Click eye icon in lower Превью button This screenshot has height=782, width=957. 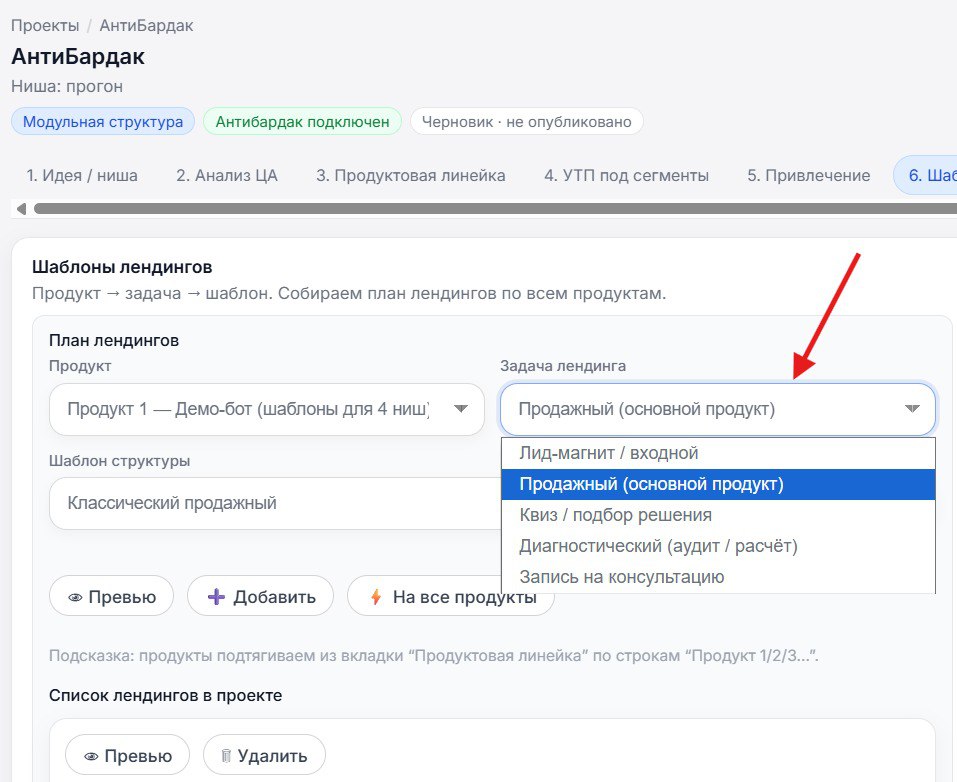point(91,756)
